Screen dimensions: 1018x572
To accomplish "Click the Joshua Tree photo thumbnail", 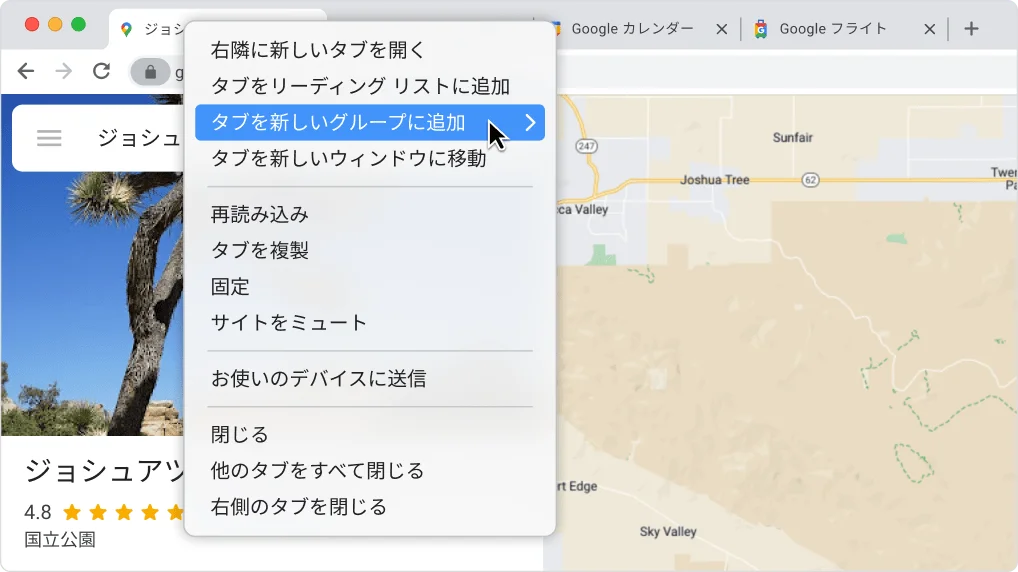I will coord(92,303).
